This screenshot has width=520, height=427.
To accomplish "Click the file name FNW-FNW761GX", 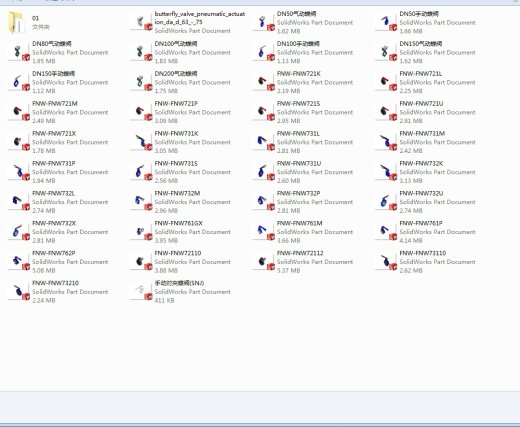I will 178,223.
